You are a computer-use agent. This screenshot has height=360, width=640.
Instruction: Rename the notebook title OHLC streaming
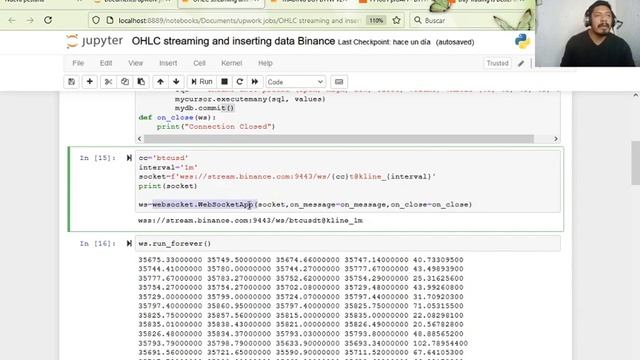pos(233,41)
